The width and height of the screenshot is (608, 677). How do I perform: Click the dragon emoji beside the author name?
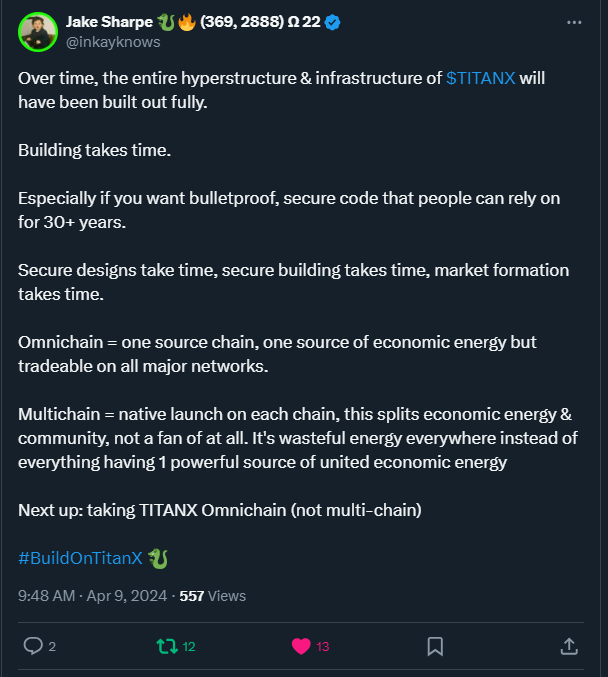click(x=166, y=23)
